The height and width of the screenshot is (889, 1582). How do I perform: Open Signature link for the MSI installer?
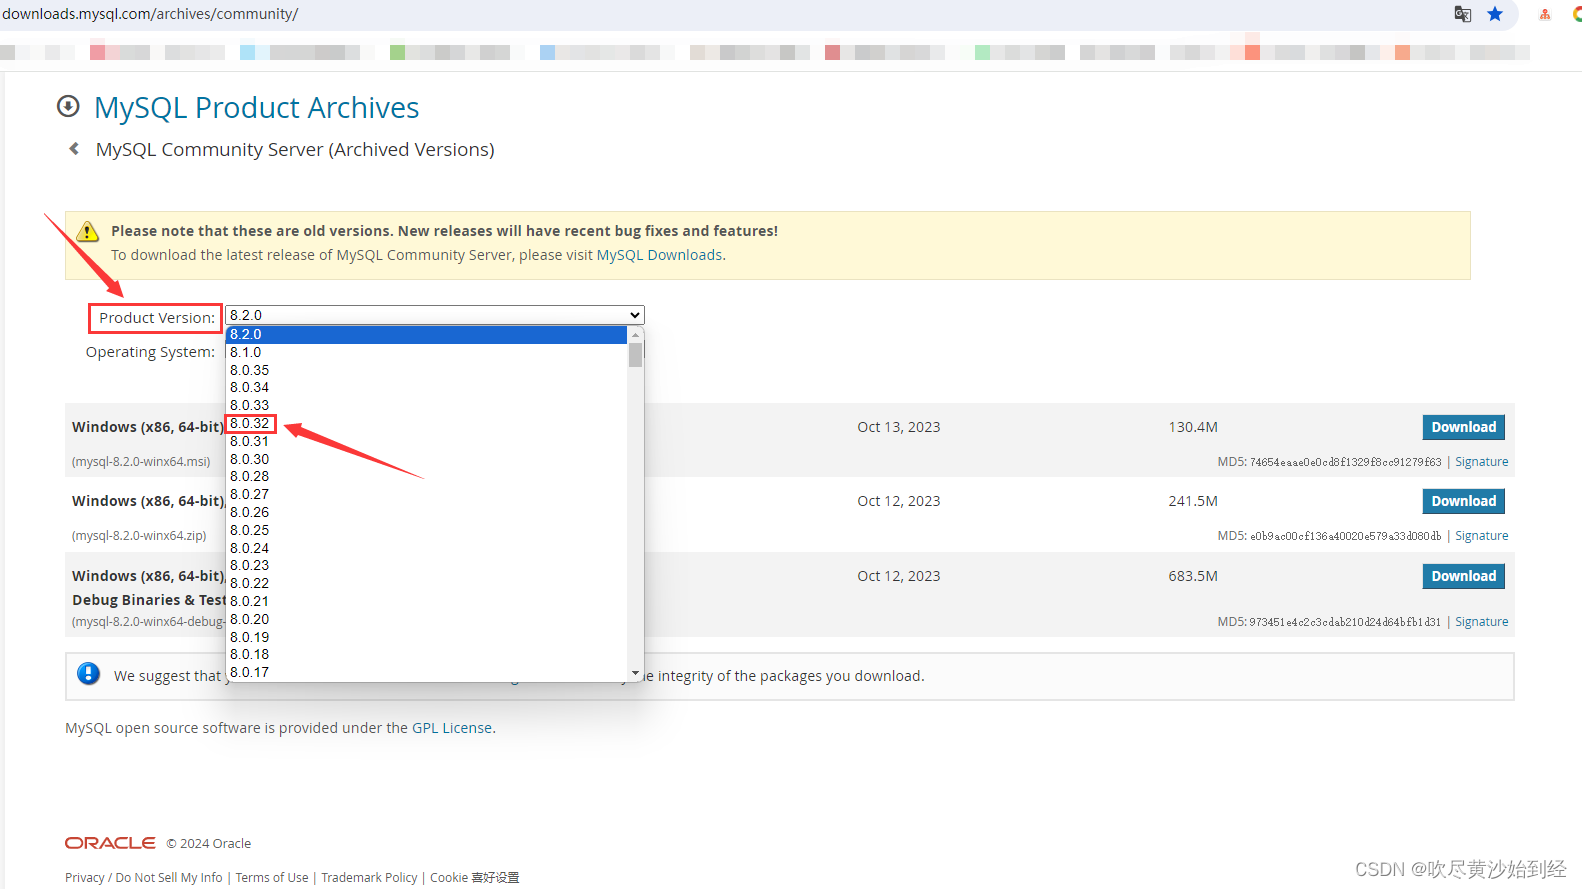point(1481,462)
